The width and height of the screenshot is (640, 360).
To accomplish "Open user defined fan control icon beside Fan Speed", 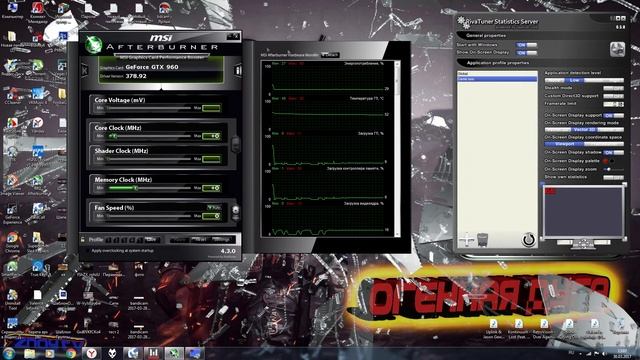I will [236, 211].
